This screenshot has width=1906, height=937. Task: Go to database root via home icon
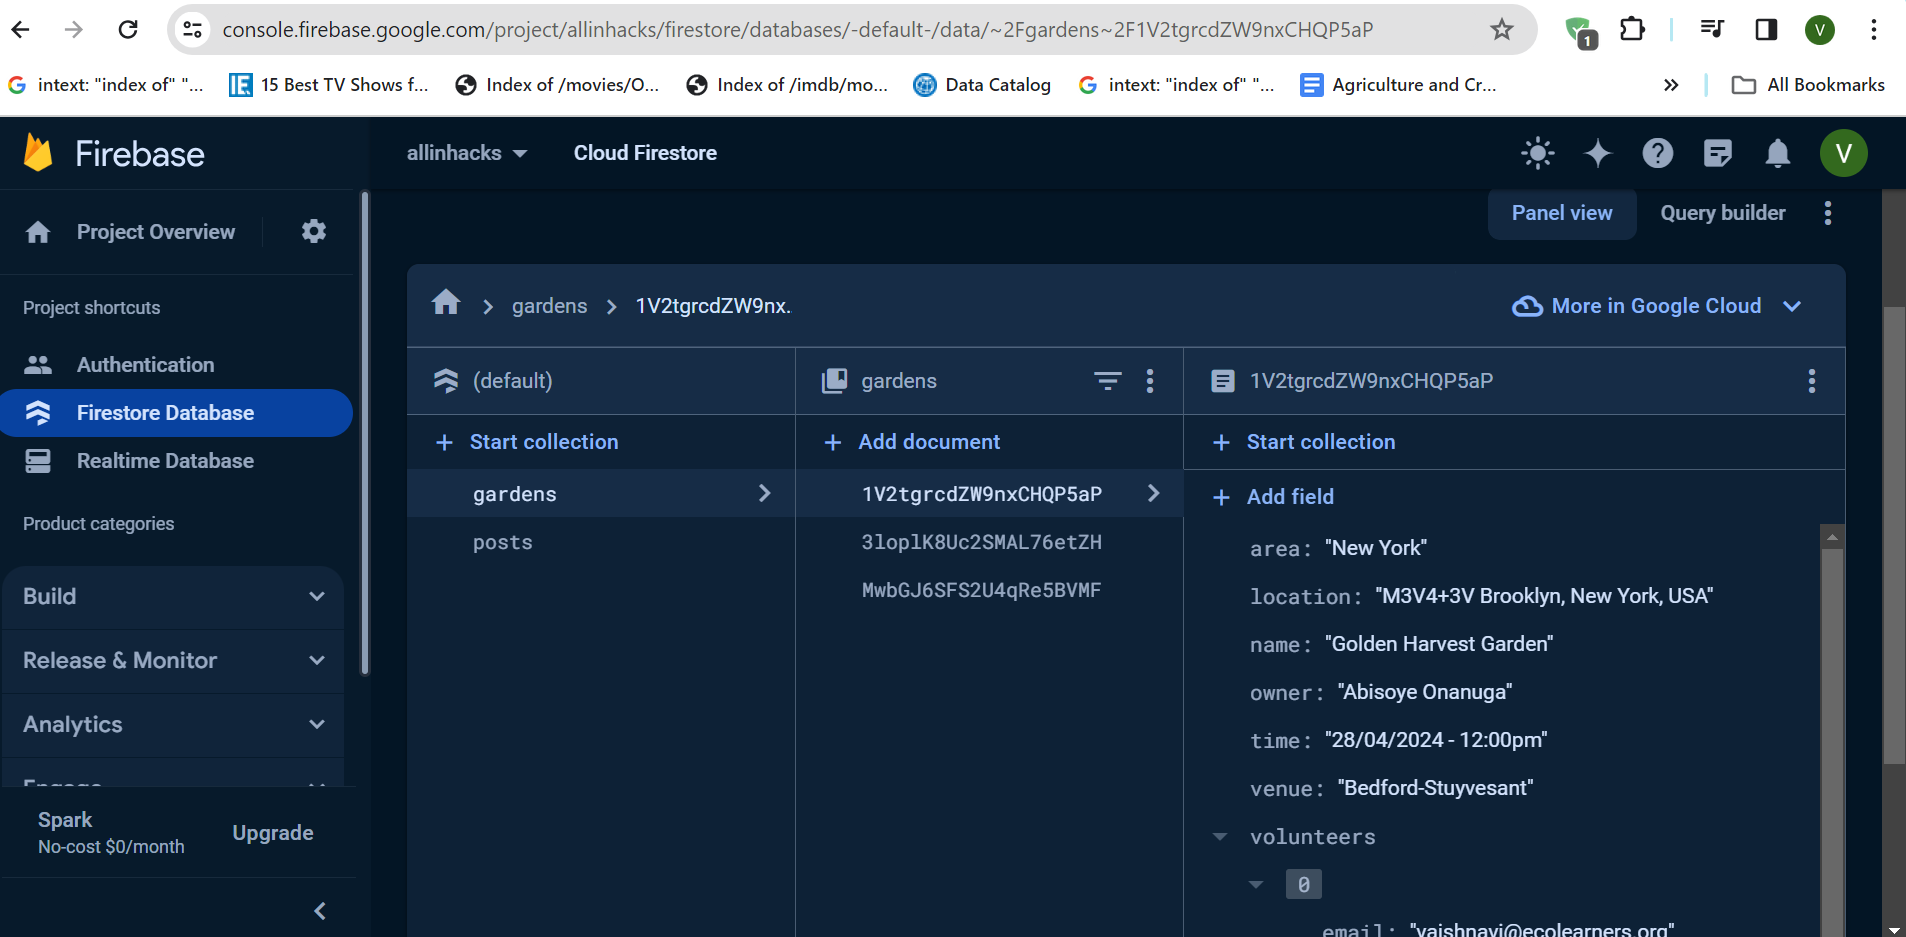pyautogui.click(x=446, y=303)
